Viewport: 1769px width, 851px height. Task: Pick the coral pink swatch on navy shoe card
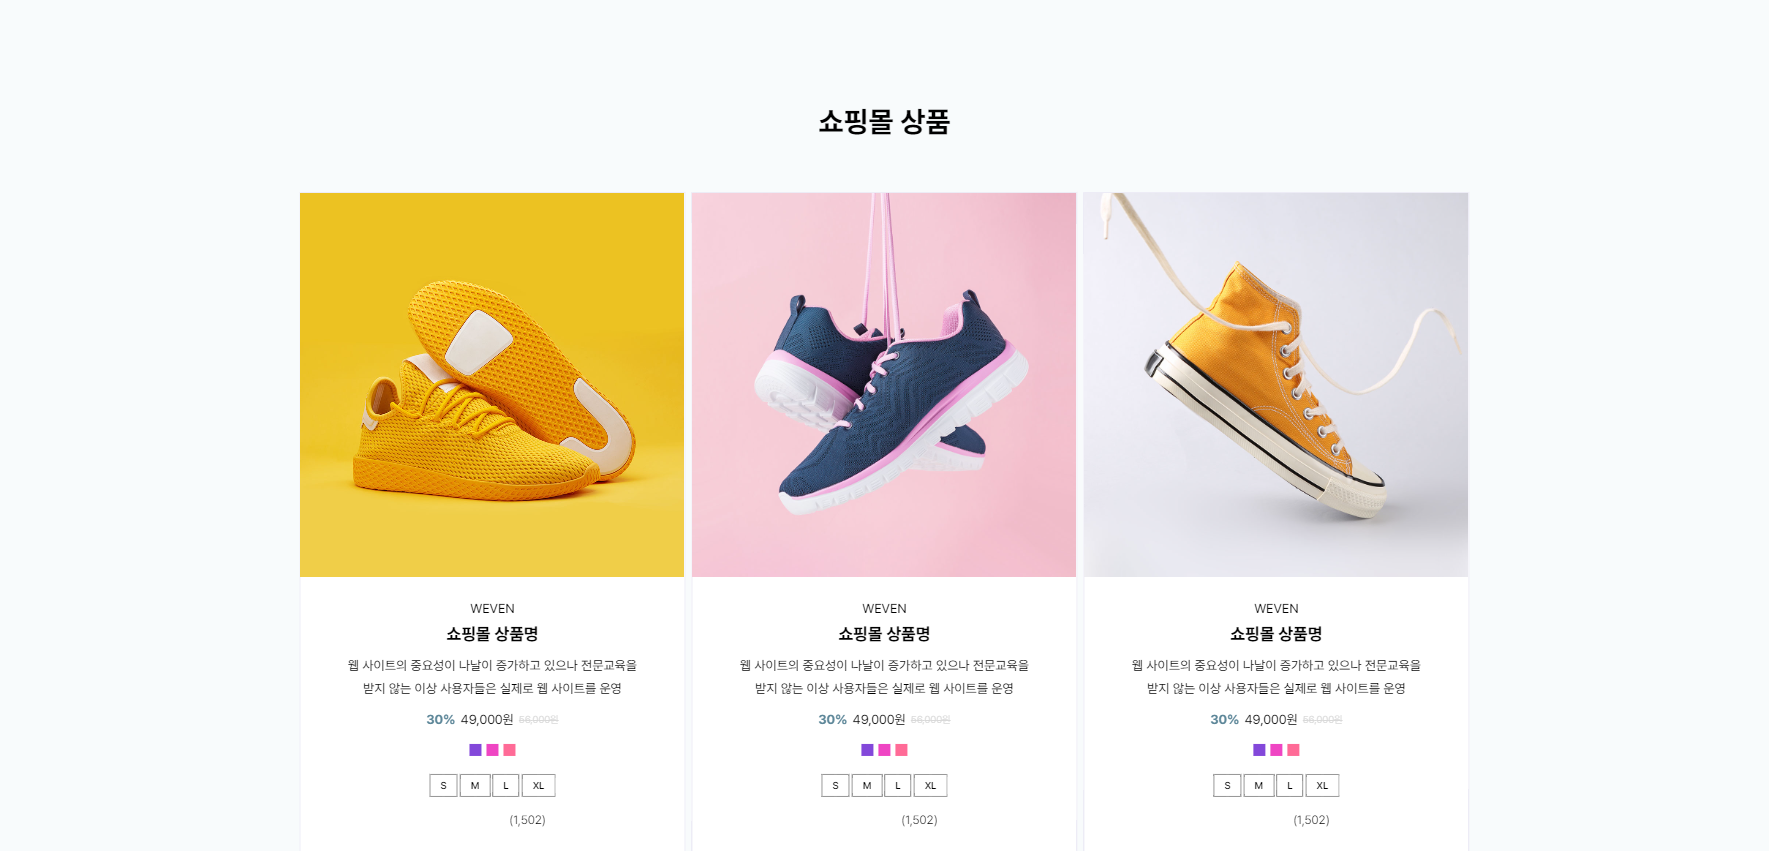901,750
